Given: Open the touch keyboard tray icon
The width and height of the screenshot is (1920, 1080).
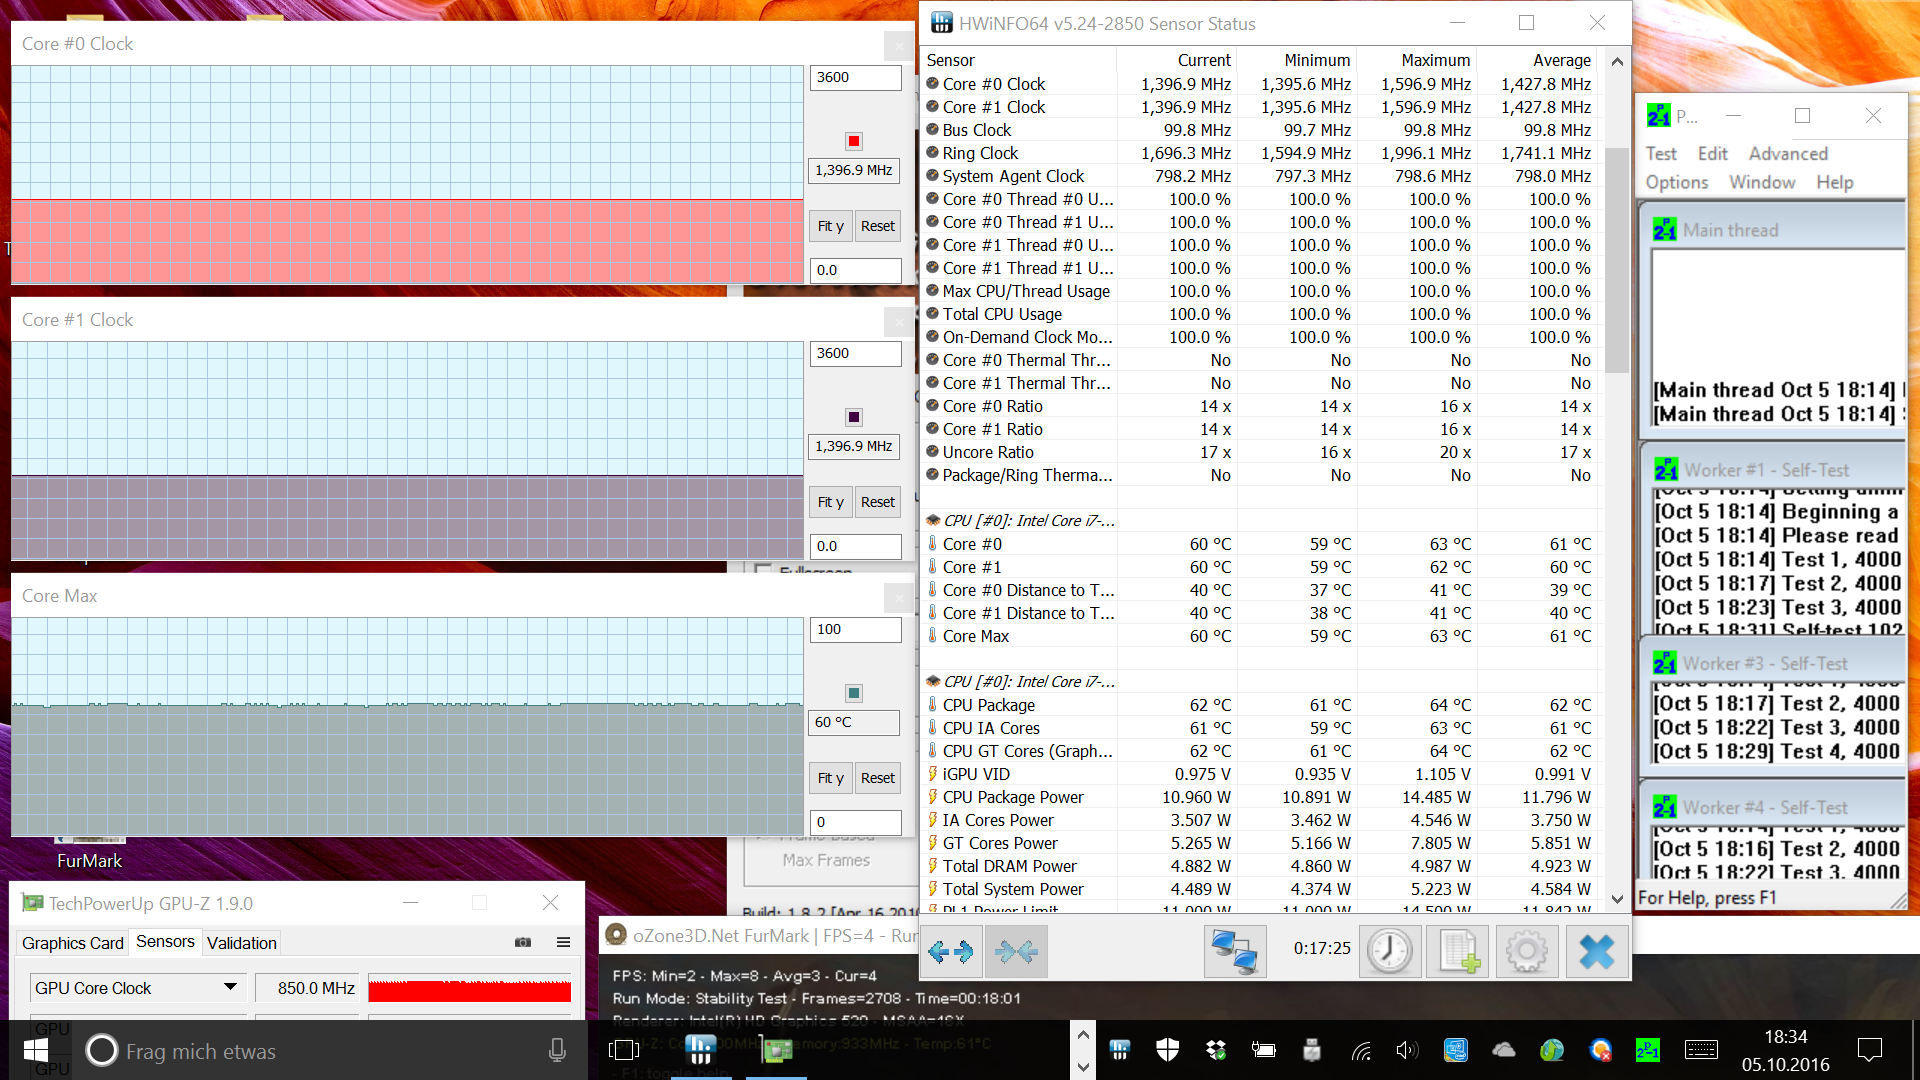Looking at the screenshot, I should [x=1701, y=1050].
